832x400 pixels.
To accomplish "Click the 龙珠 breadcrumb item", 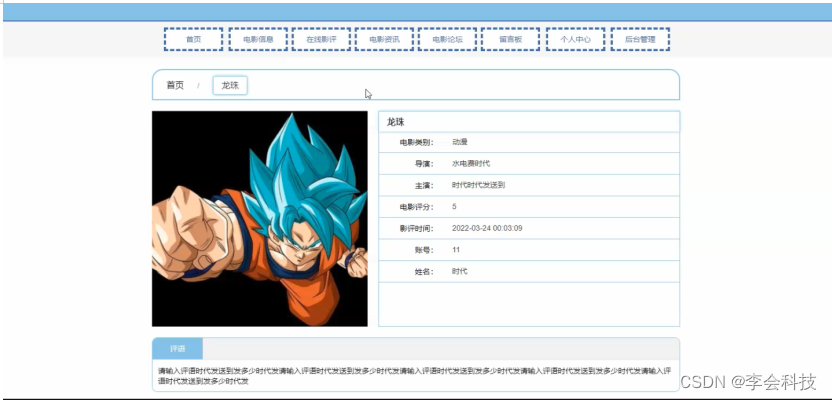I will click(x=230, y=85).
